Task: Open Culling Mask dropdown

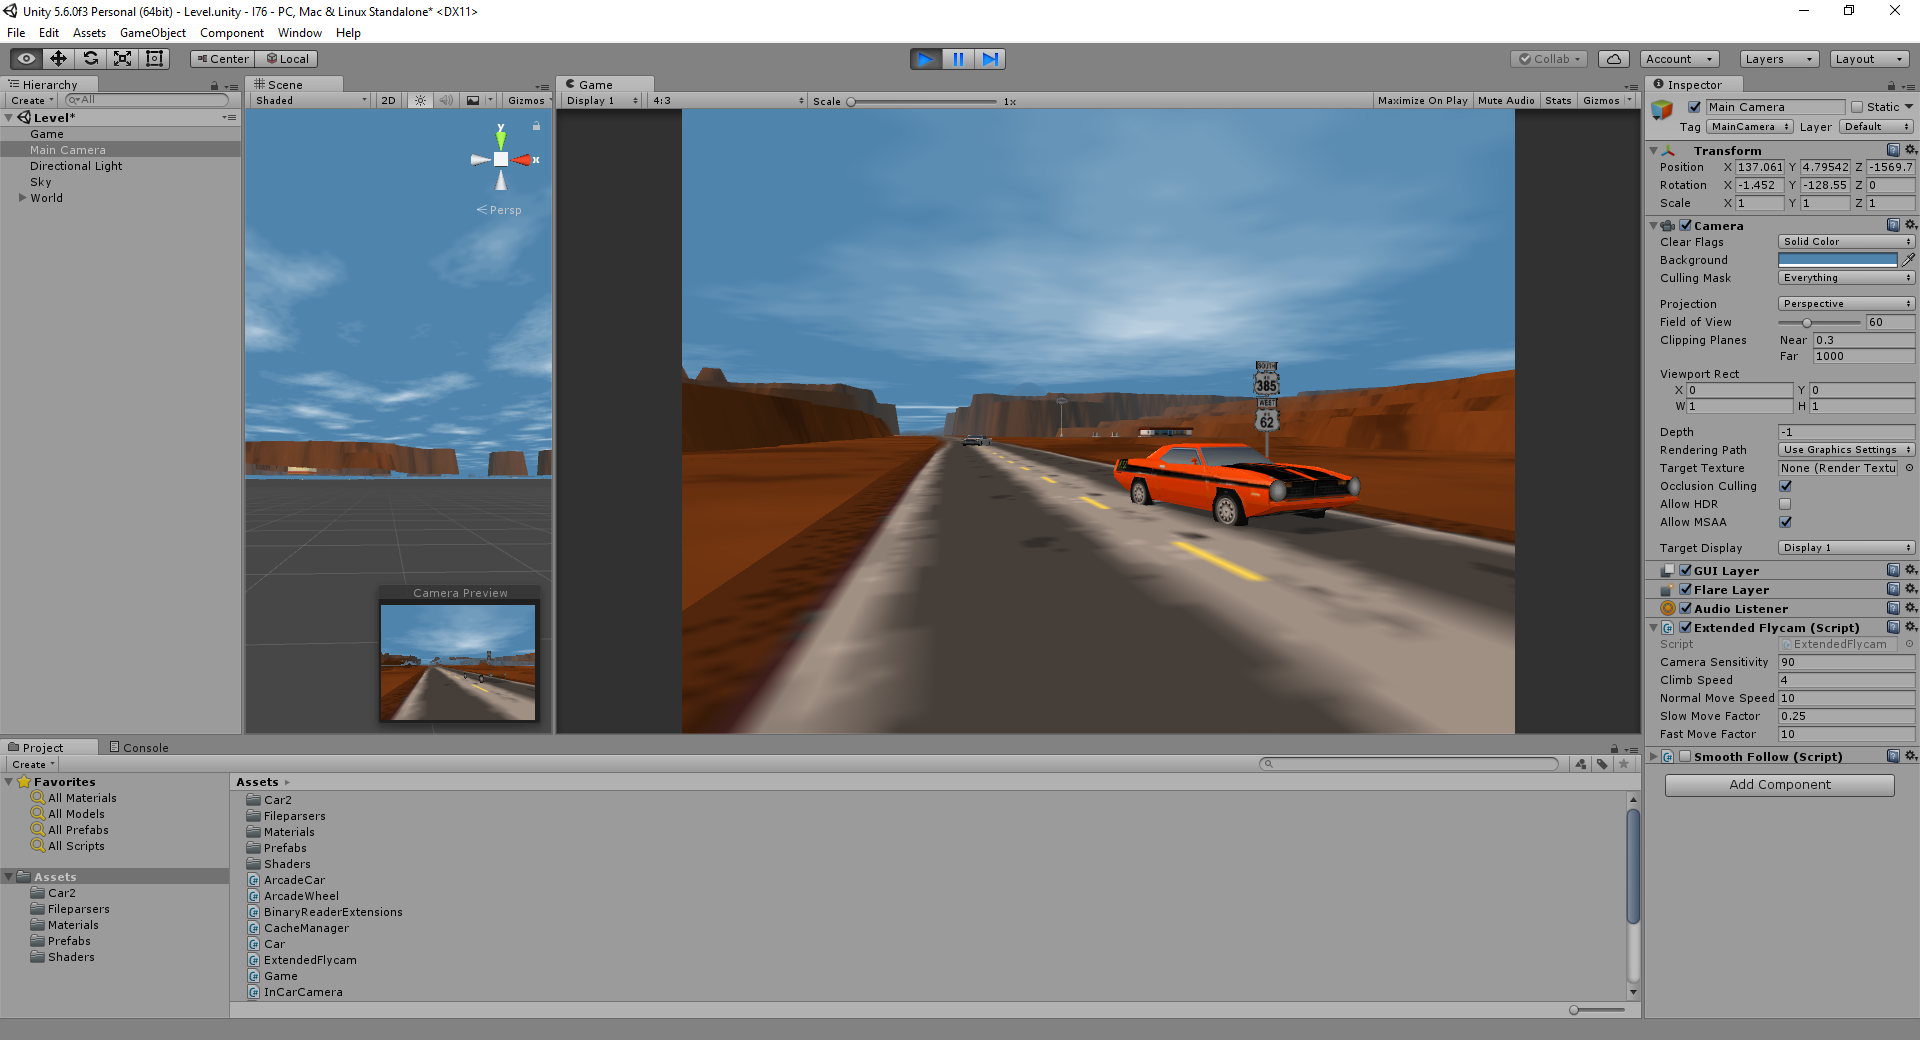Action: [x=1846, y=278]
